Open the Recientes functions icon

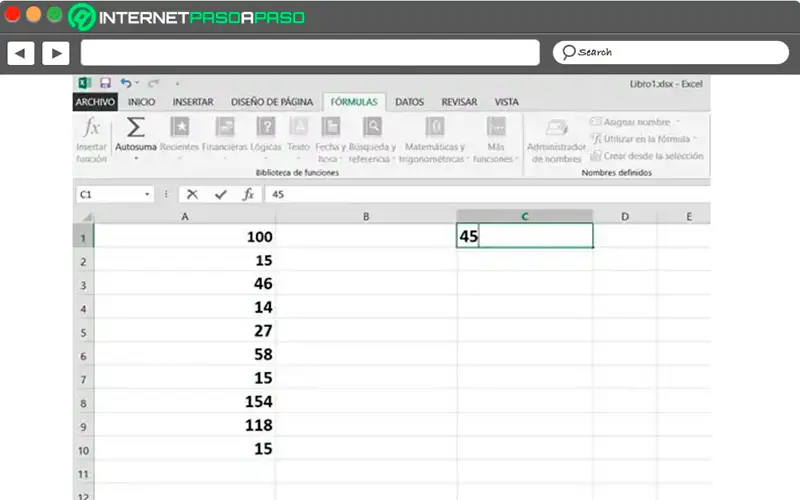[180, 127]
